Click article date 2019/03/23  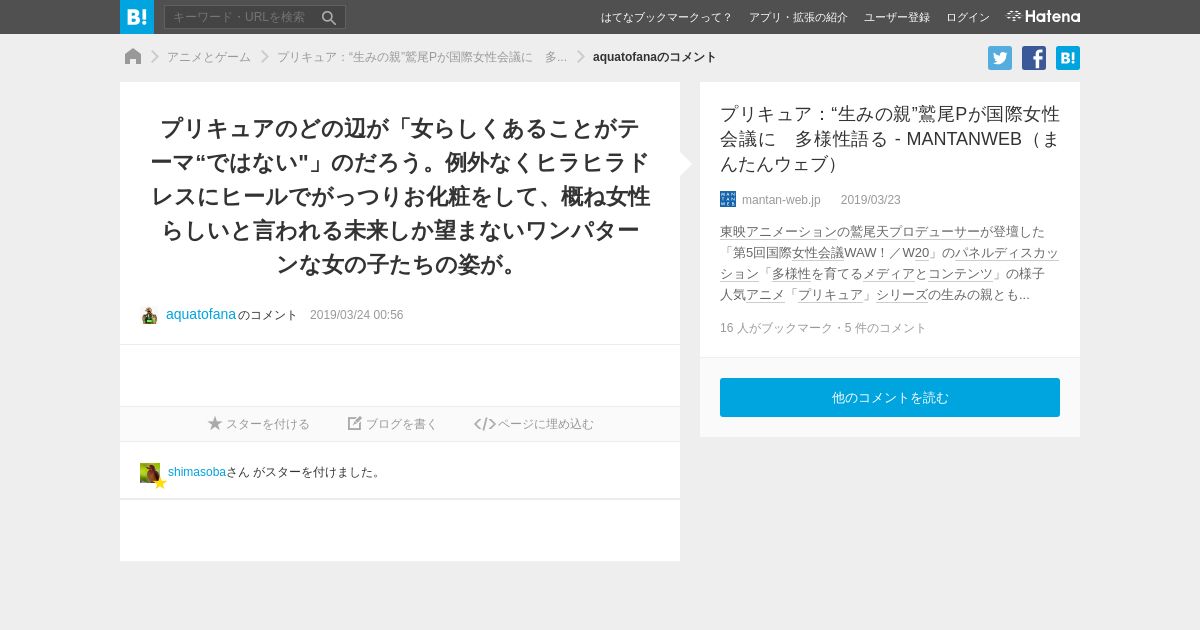(x=870, y=200)
